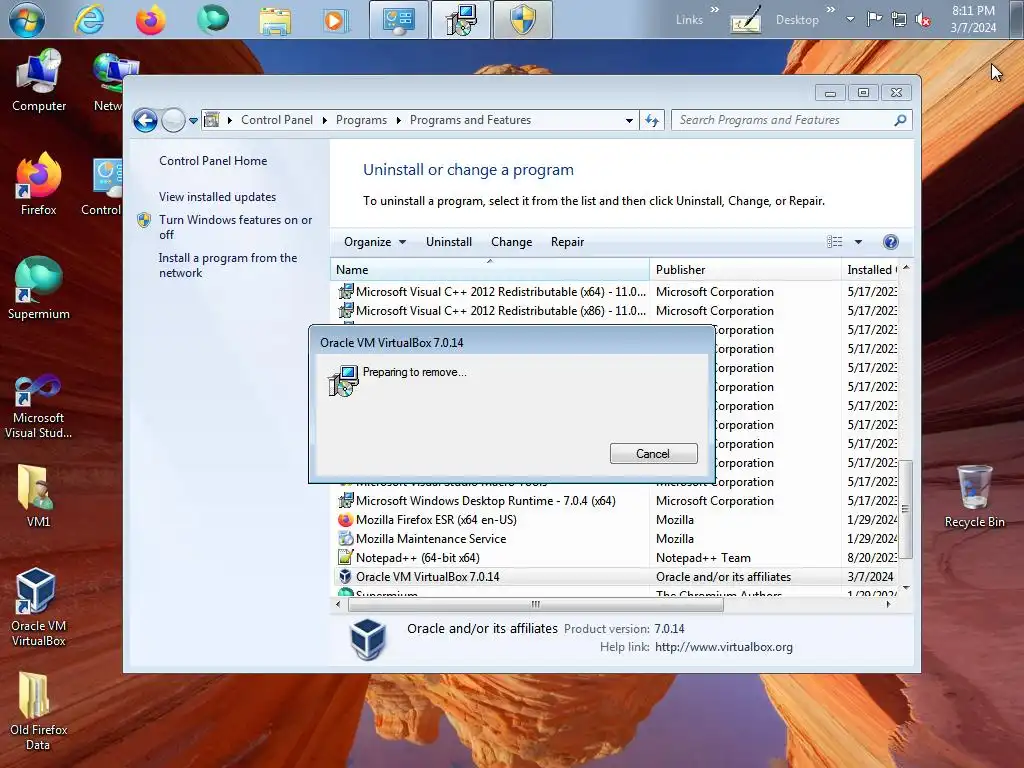Click the network tray icon
The width and height of the screenshot is (1024, 768).
click(x=899, y=20)
